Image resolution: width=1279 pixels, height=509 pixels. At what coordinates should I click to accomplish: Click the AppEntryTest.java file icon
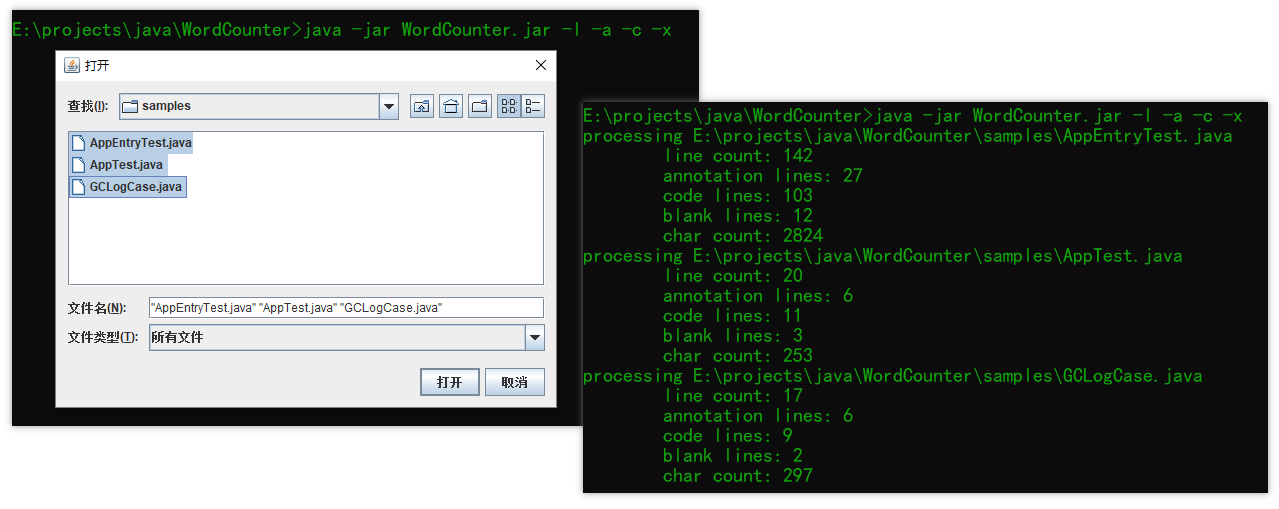coord(79,143)
